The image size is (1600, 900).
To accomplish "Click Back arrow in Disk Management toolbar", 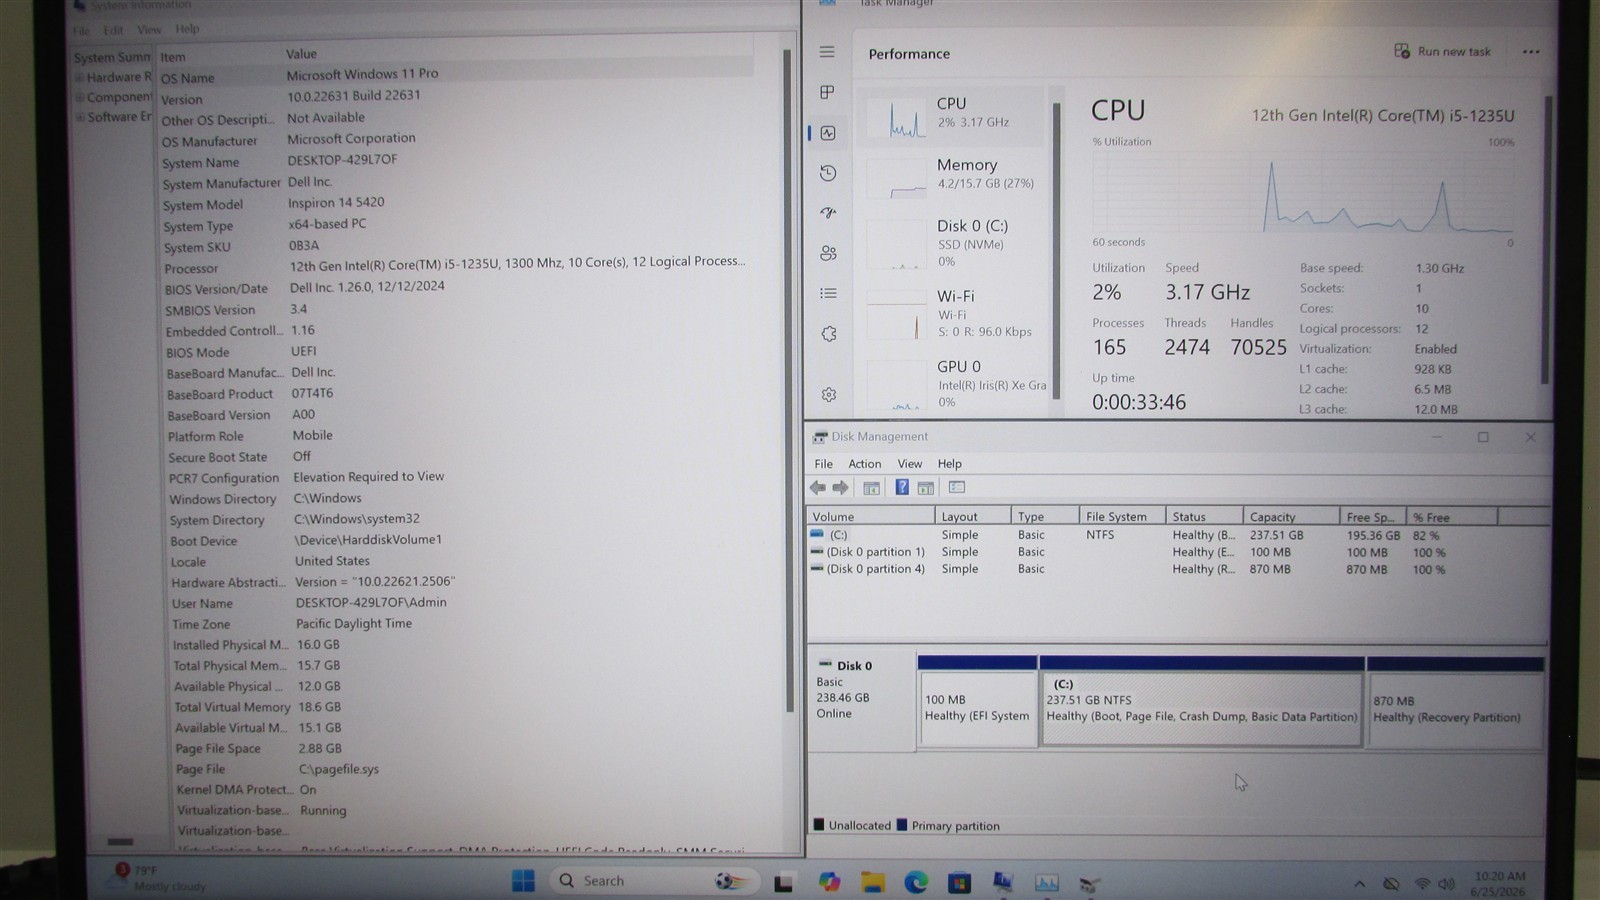I will pyautogui.click(x=818, y=488).
